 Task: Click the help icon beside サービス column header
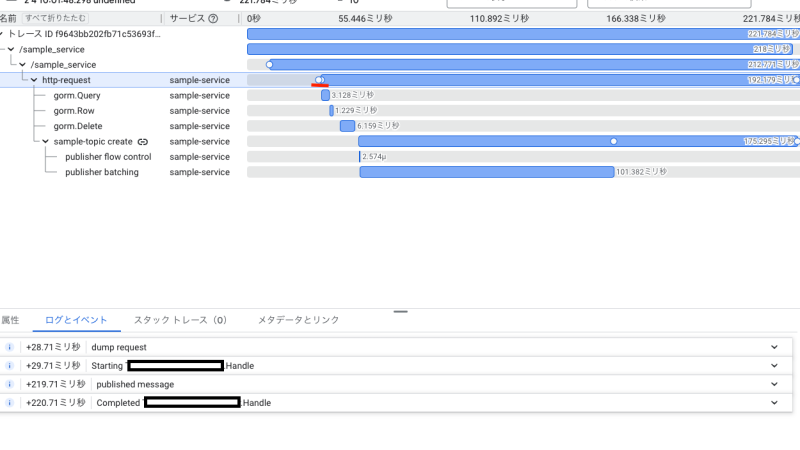click(x=213, y=18)
